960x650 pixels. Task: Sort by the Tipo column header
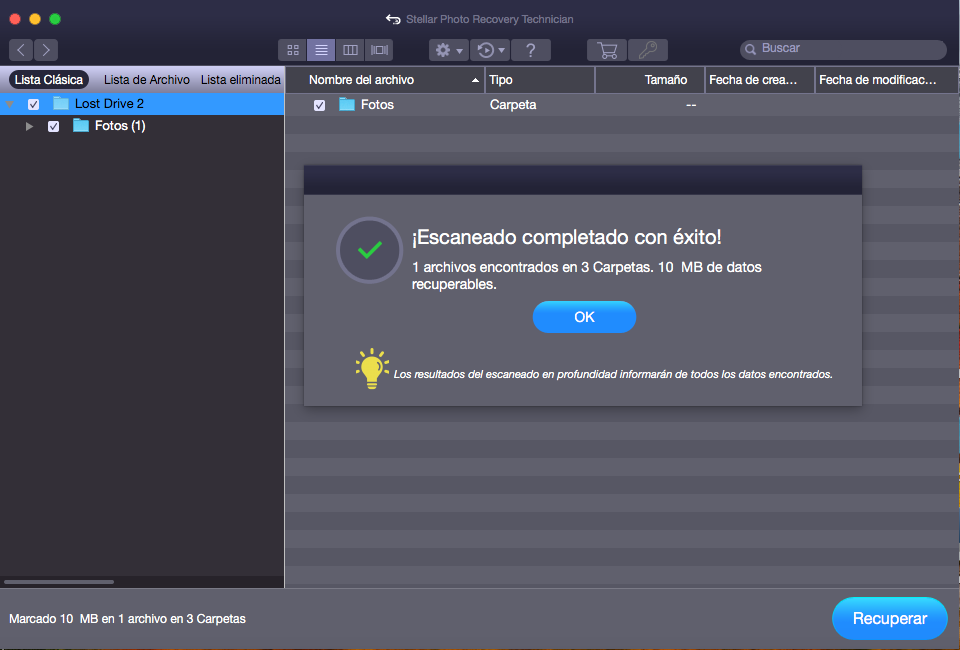coord(540,80)
